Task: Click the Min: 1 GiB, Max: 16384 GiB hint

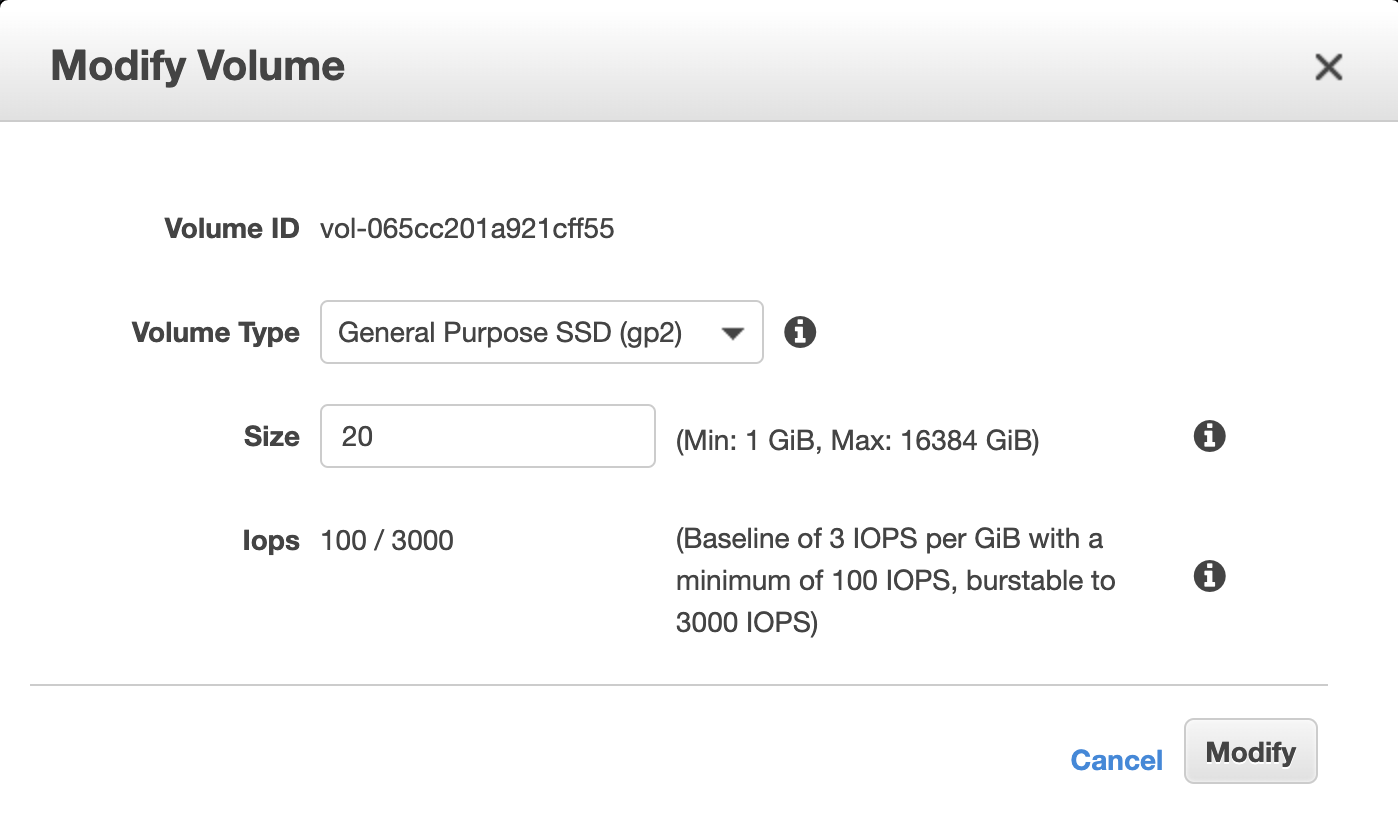Action: coord(858,440)
